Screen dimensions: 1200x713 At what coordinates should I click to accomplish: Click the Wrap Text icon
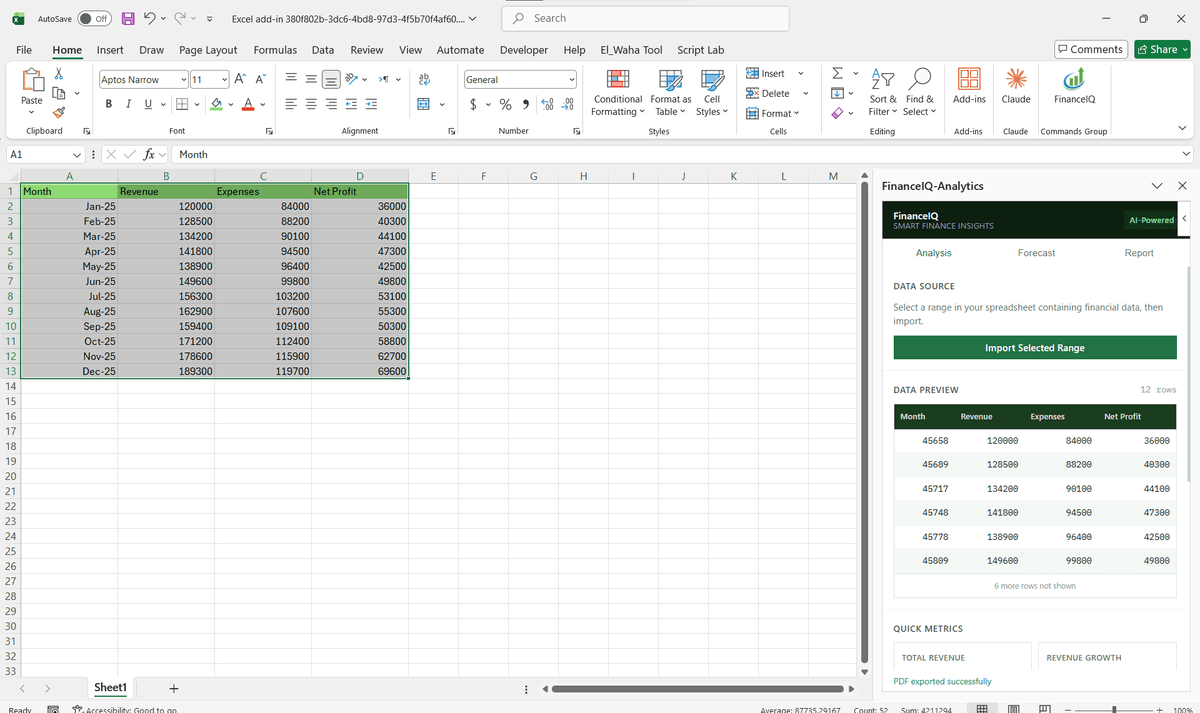pyautogui.click(x=424, y=79)
